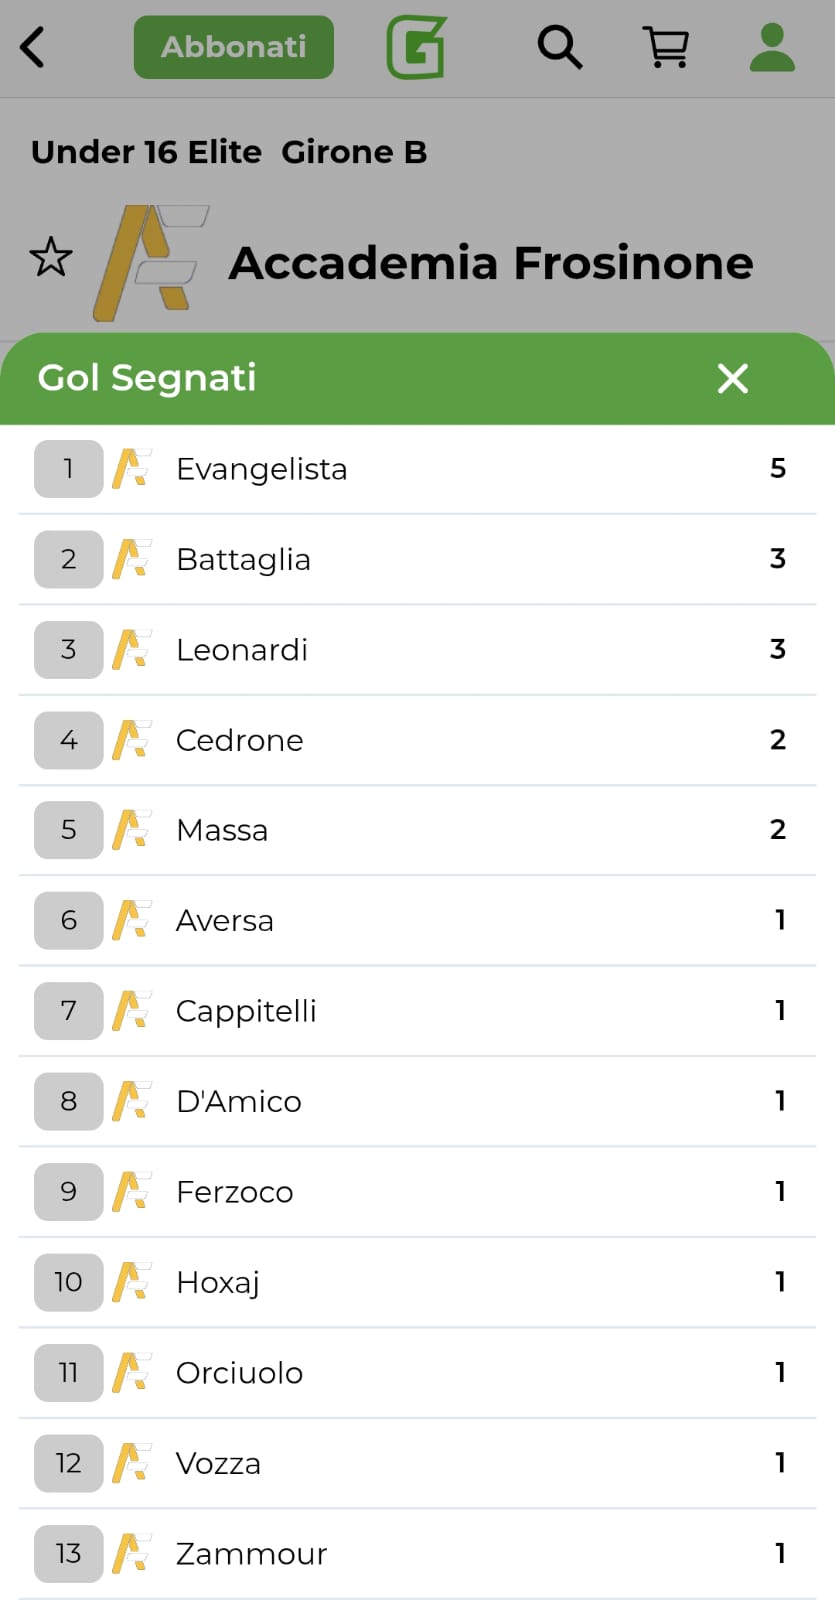Tap the Girone B label
Image resolution: width=835 pixels, height=1600 pixels.
click(x=354, y=152)
